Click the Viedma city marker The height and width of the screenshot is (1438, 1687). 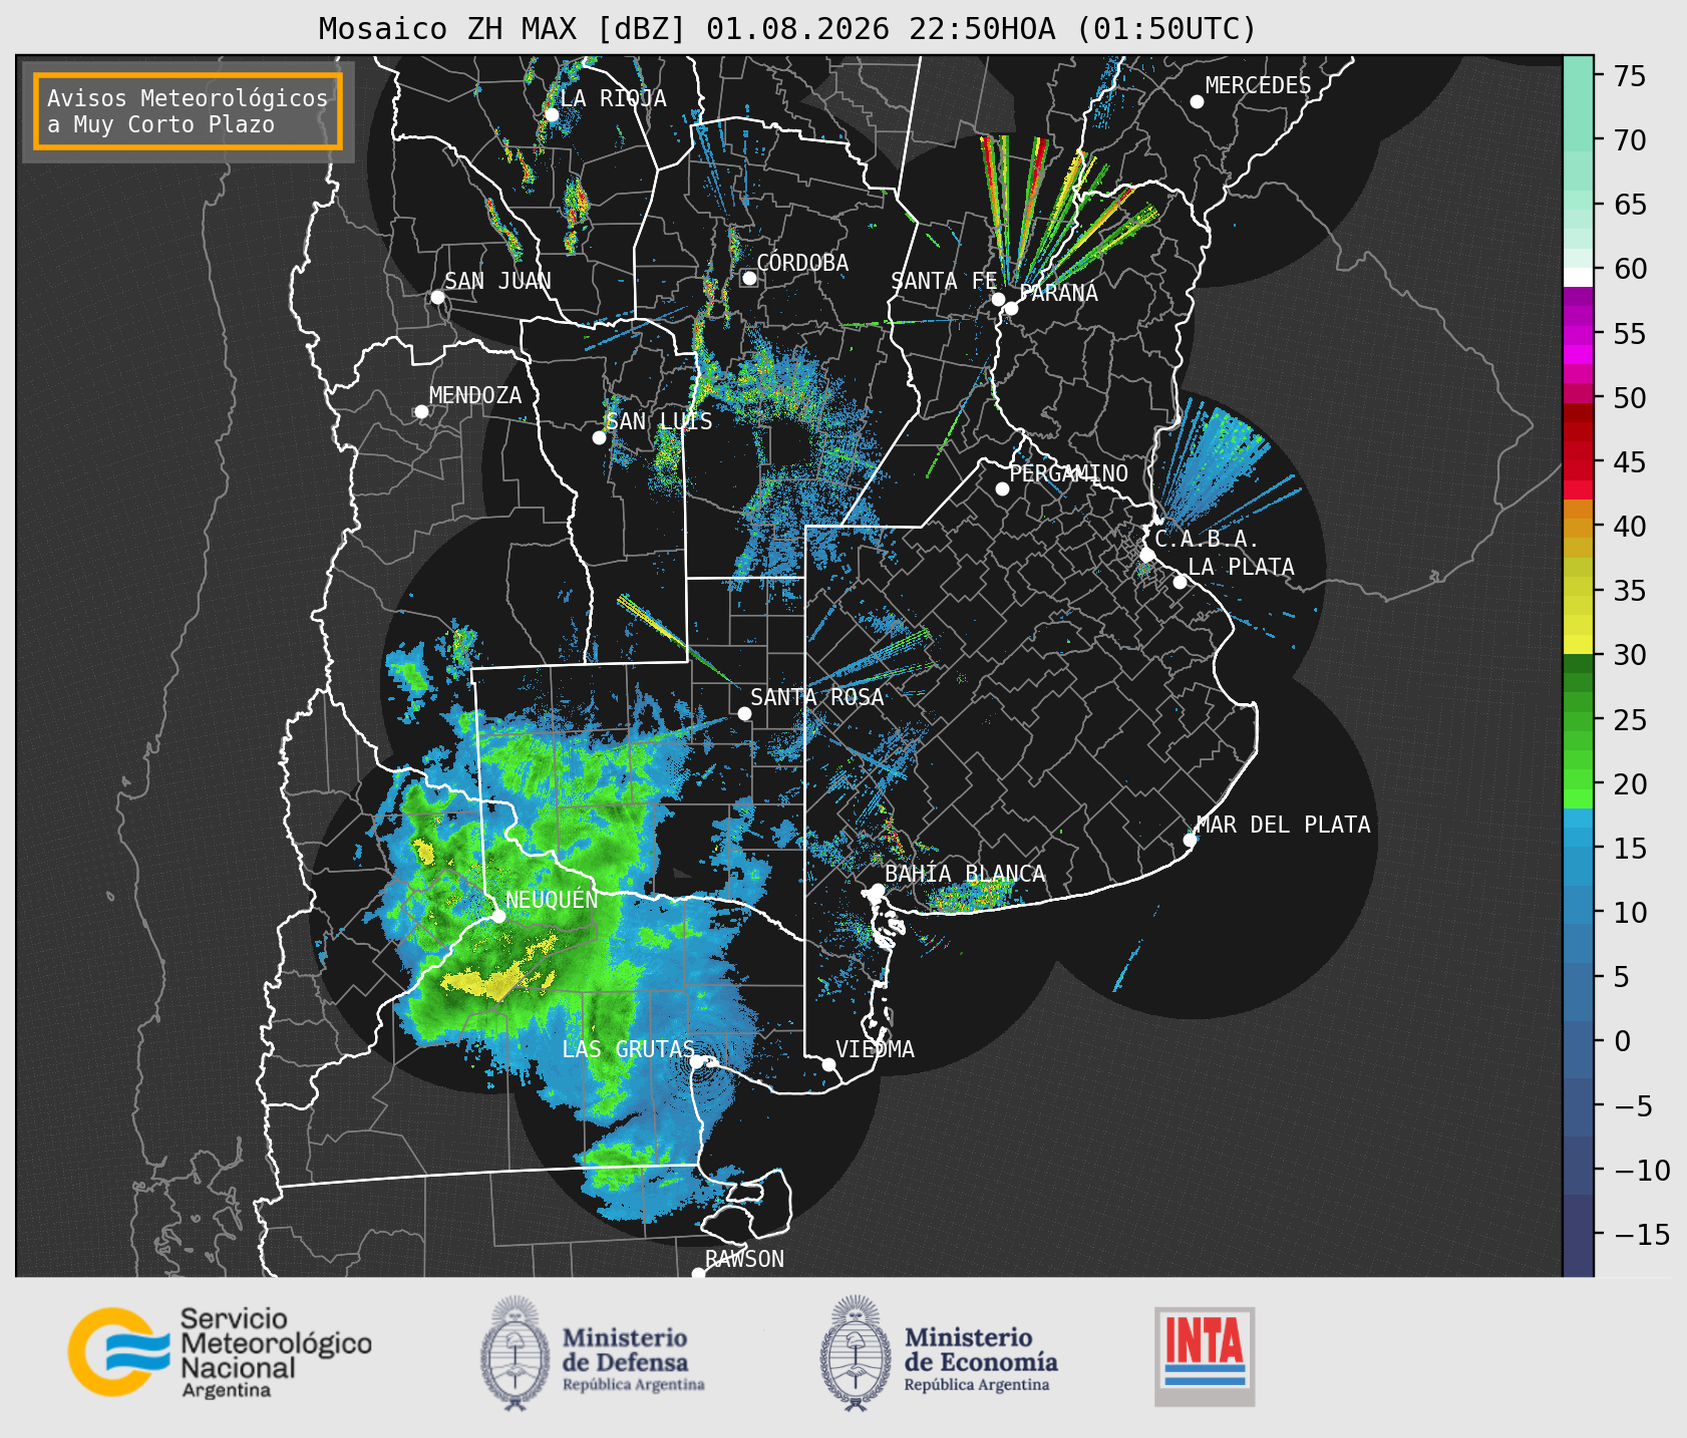coord(828,1064)
